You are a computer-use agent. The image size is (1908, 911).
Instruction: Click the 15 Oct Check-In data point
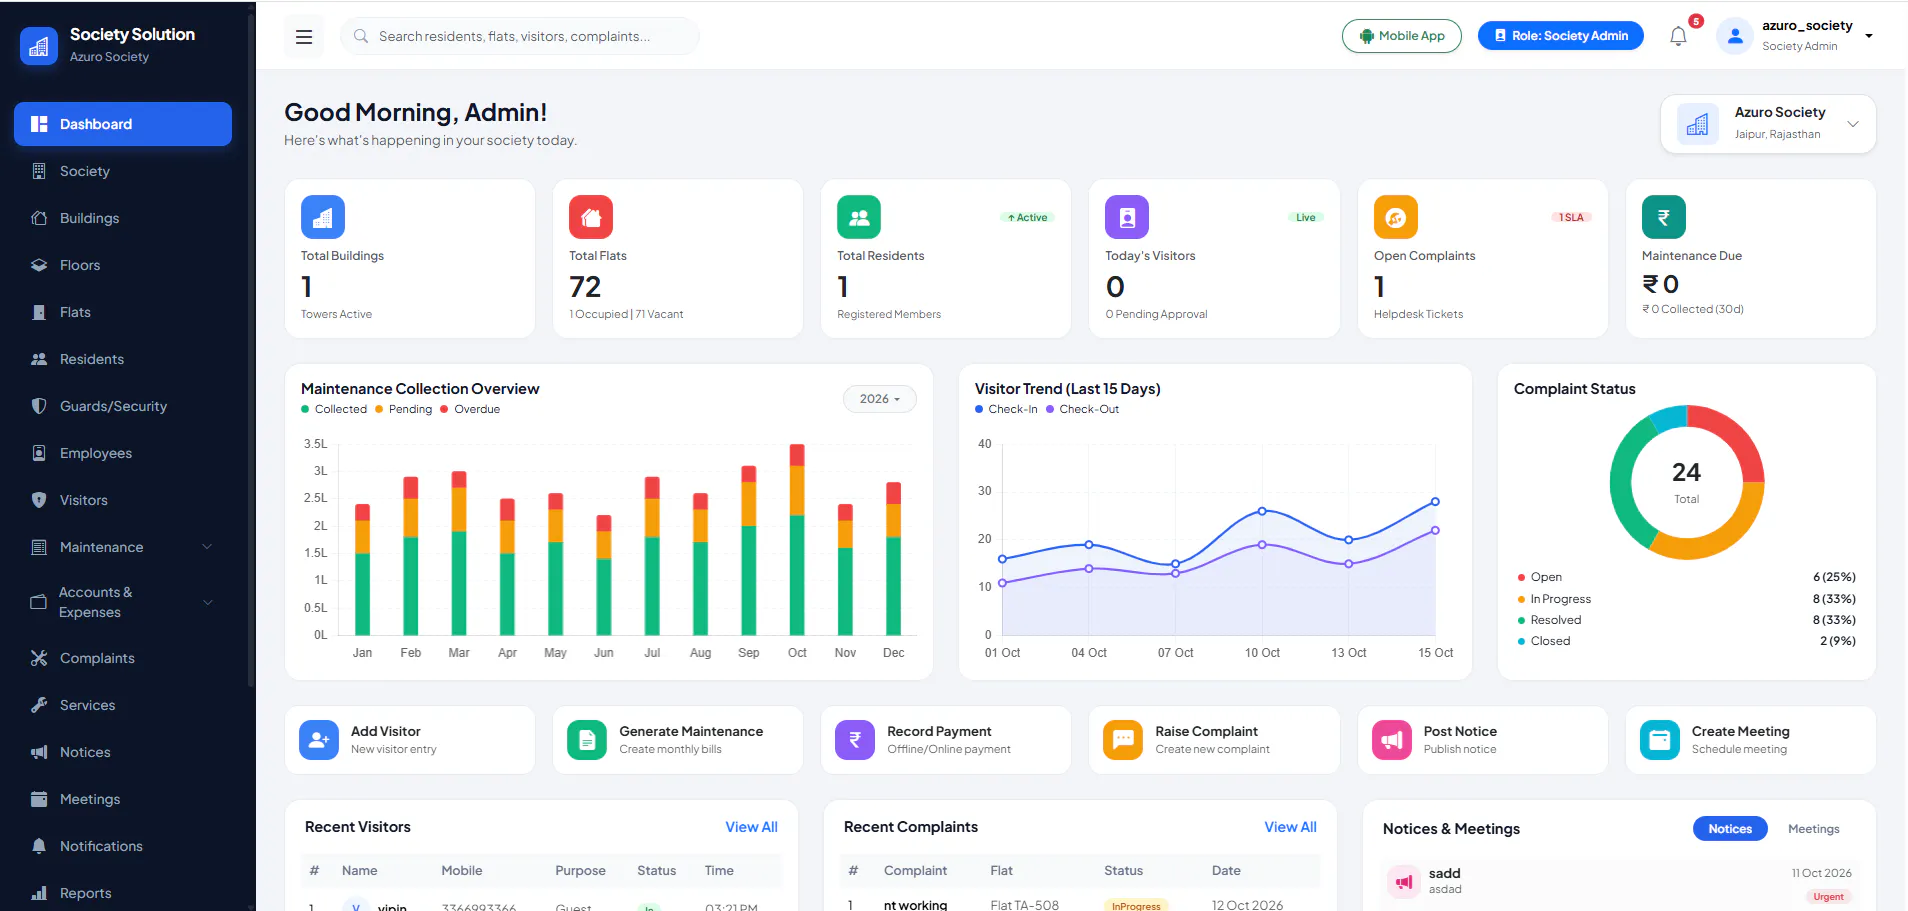point(1435,502)
